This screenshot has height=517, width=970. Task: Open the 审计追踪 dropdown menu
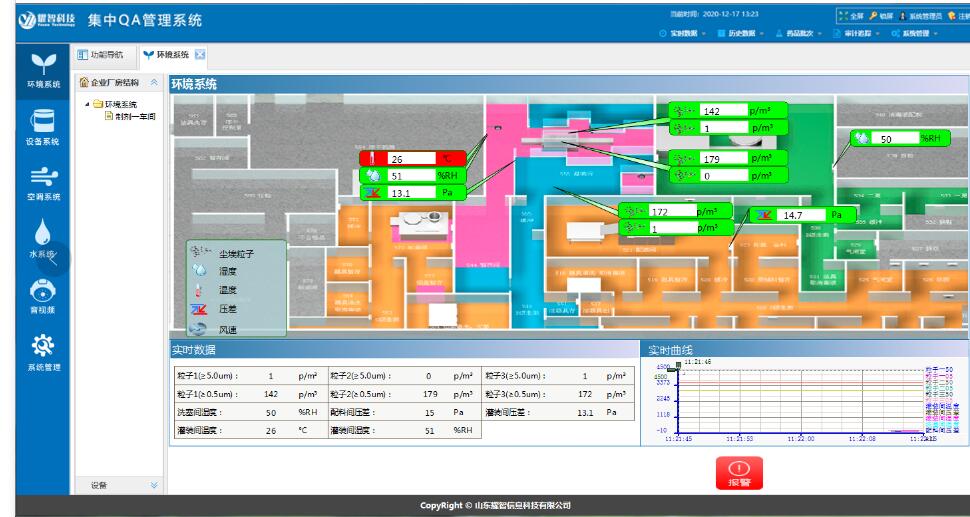tap(859, 34)
